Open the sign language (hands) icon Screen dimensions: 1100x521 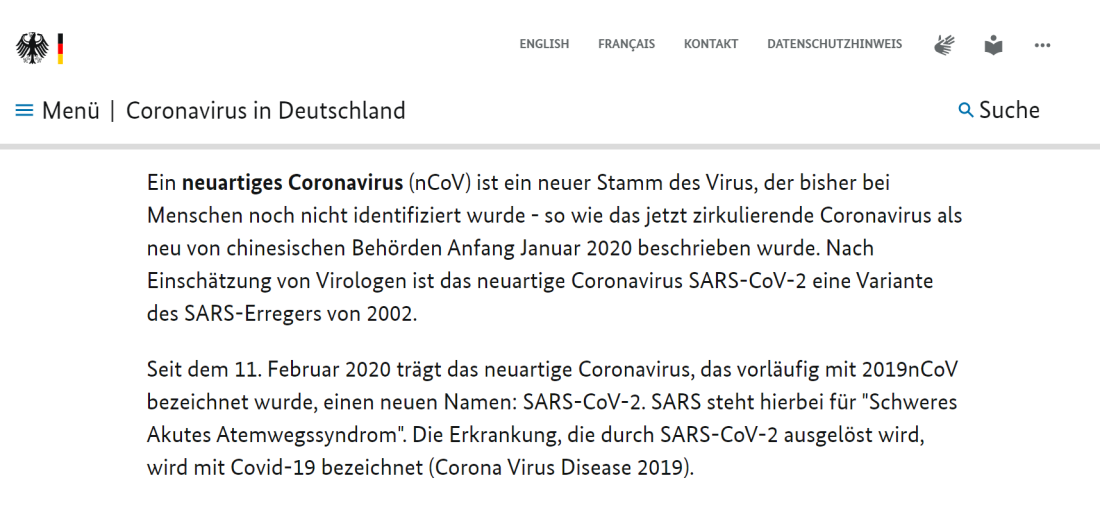[944, 45]
